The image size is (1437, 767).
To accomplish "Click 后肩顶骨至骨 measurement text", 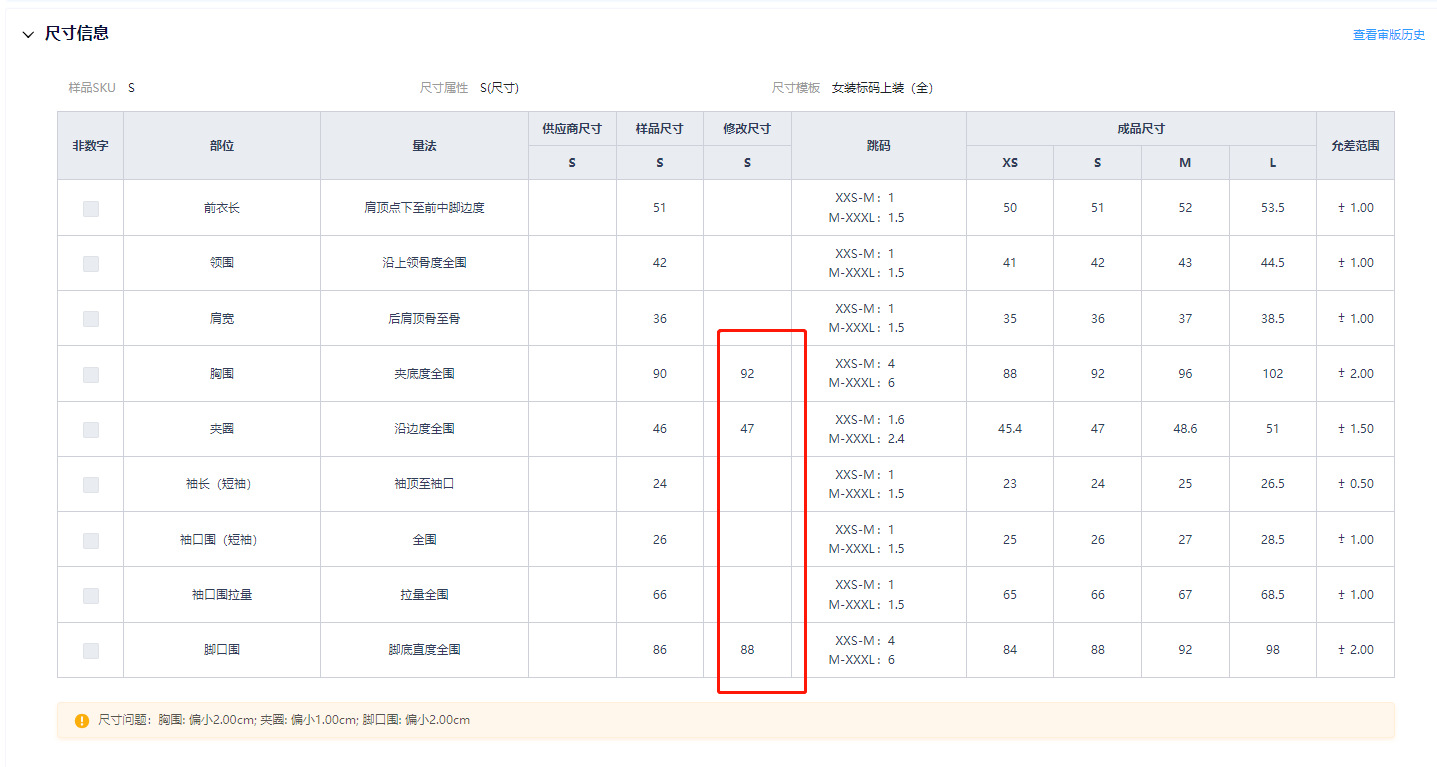I will (x=424, y=319).
